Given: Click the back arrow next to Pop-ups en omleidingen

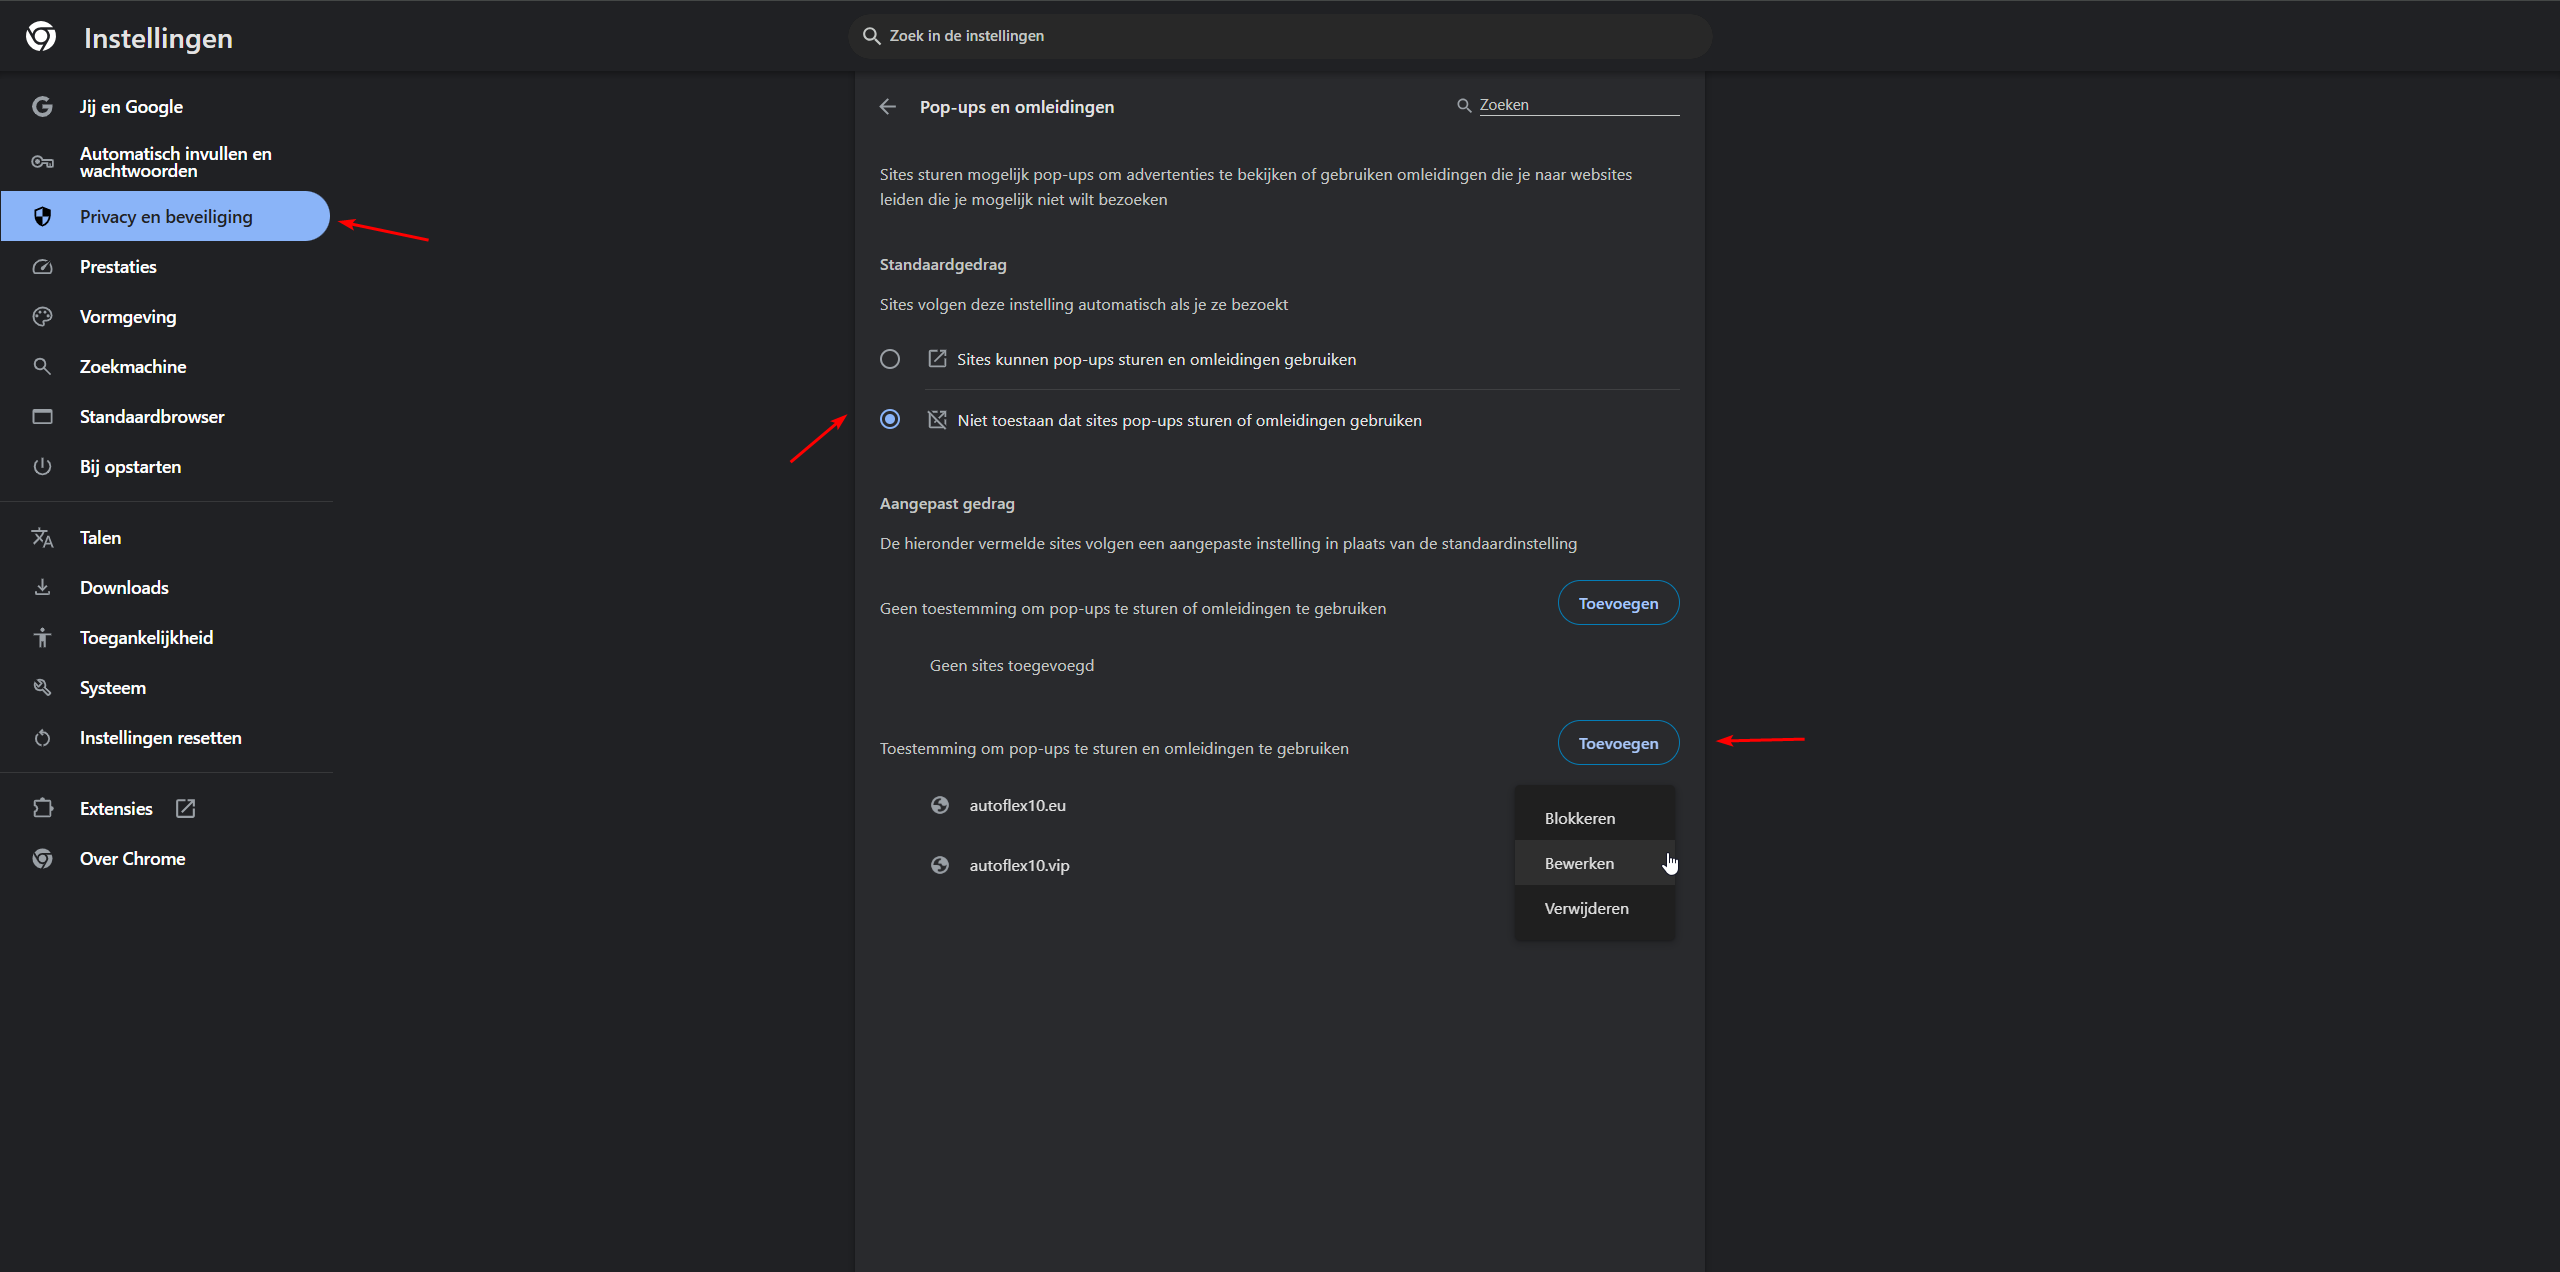Looking at the screenshot, I should point(887,107).
